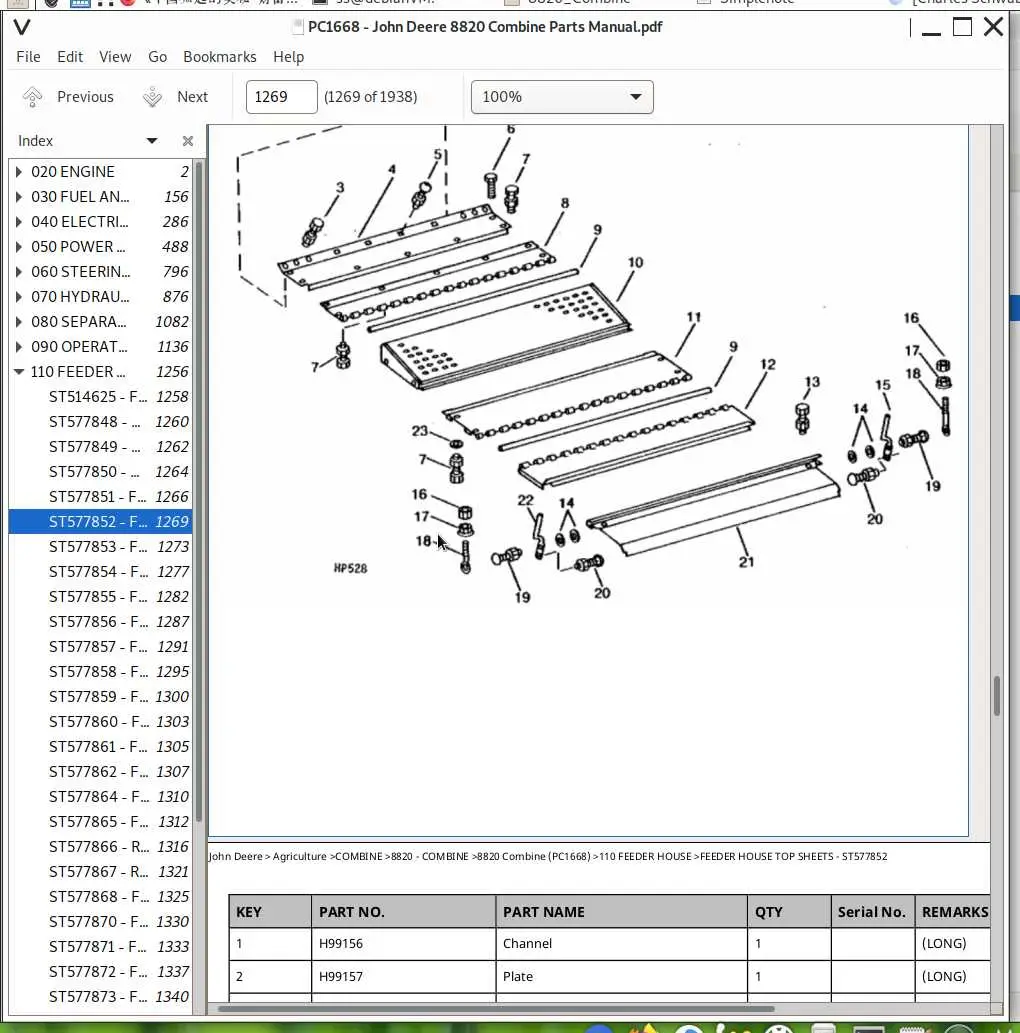Expand the 050 POWER section
The image size is (1020, 1033).
(18, 247)
